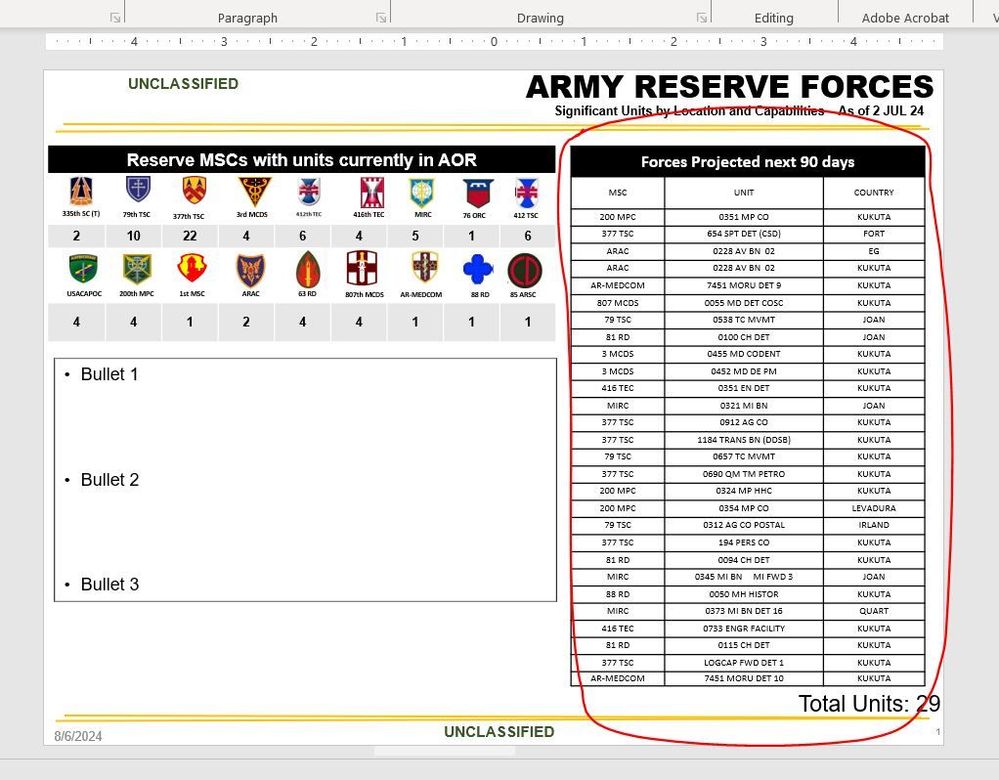Select the 412th TEC insignia image
This screenshot has width=999, height=780.
pyautogui.click(x=309, y=191)
